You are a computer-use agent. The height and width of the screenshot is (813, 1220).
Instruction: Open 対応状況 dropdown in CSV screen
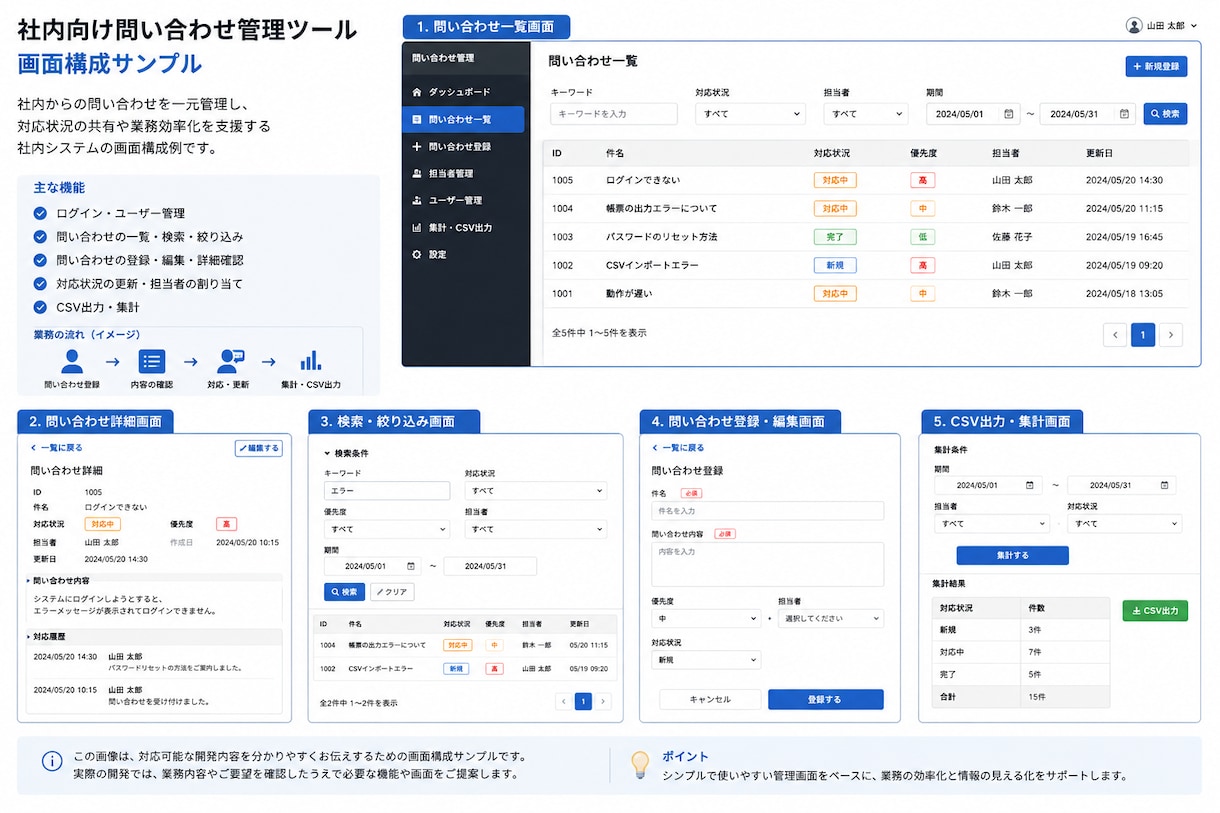[x=1124, y=523]
